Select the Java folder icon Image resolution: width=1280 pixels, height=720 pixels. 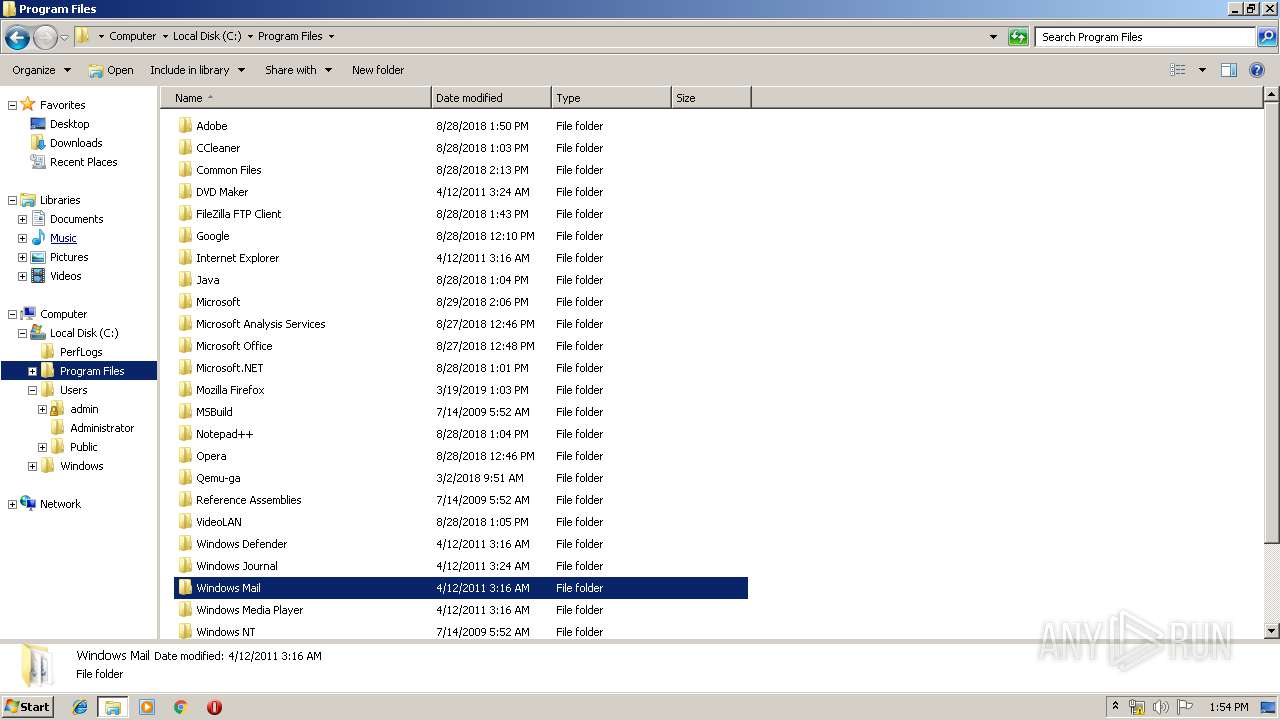[185, 280]
